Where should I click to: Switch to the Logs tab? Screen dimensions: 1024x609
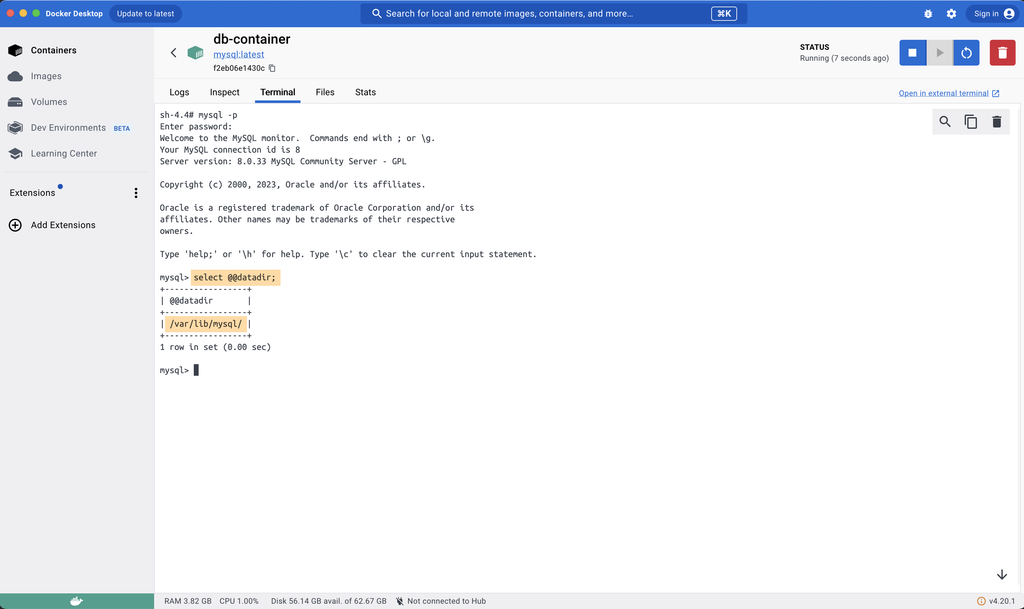pyautogui.click(x=179, y=92)
